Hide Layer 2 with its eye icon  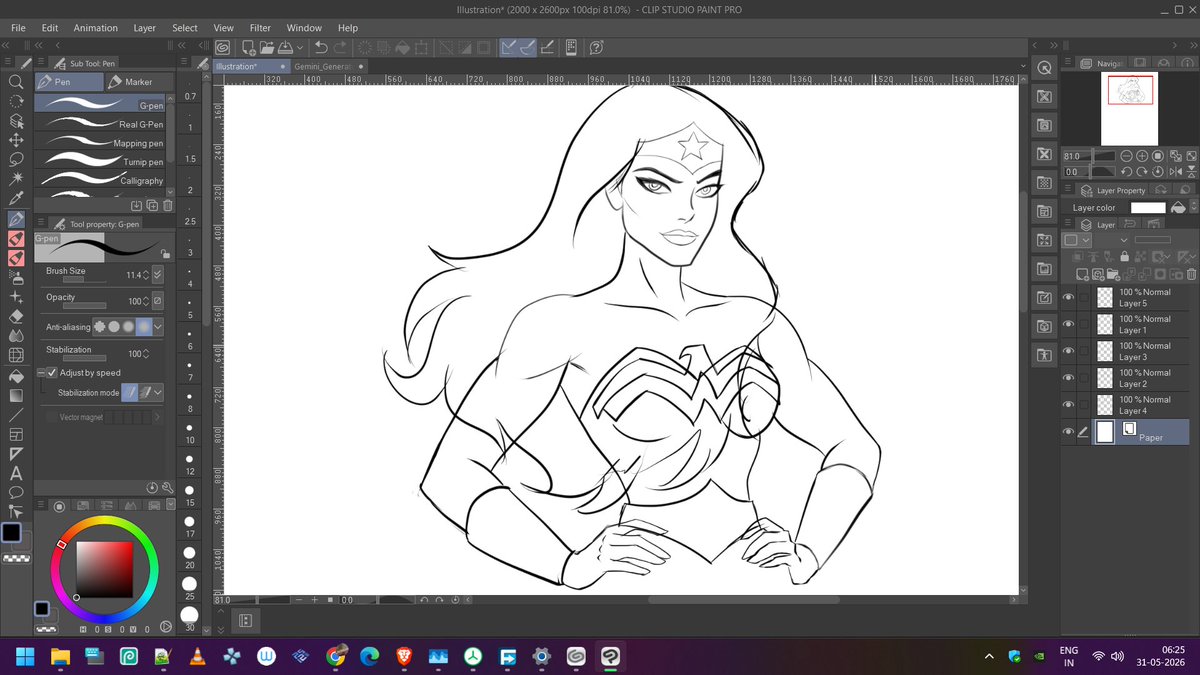(x=1068, y=378)
